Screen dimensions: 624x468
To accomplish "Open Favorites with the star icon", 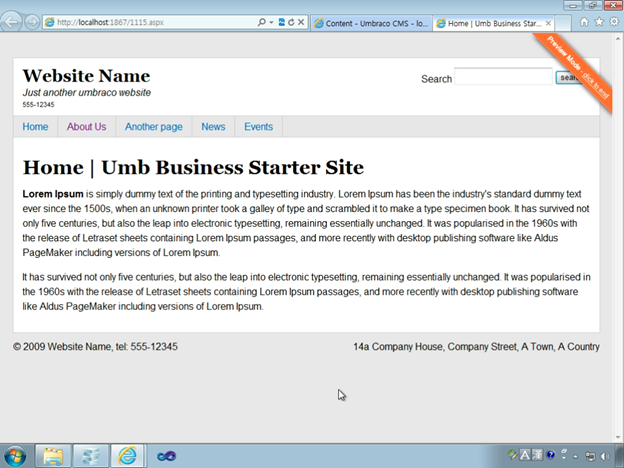I will [599, 22].
